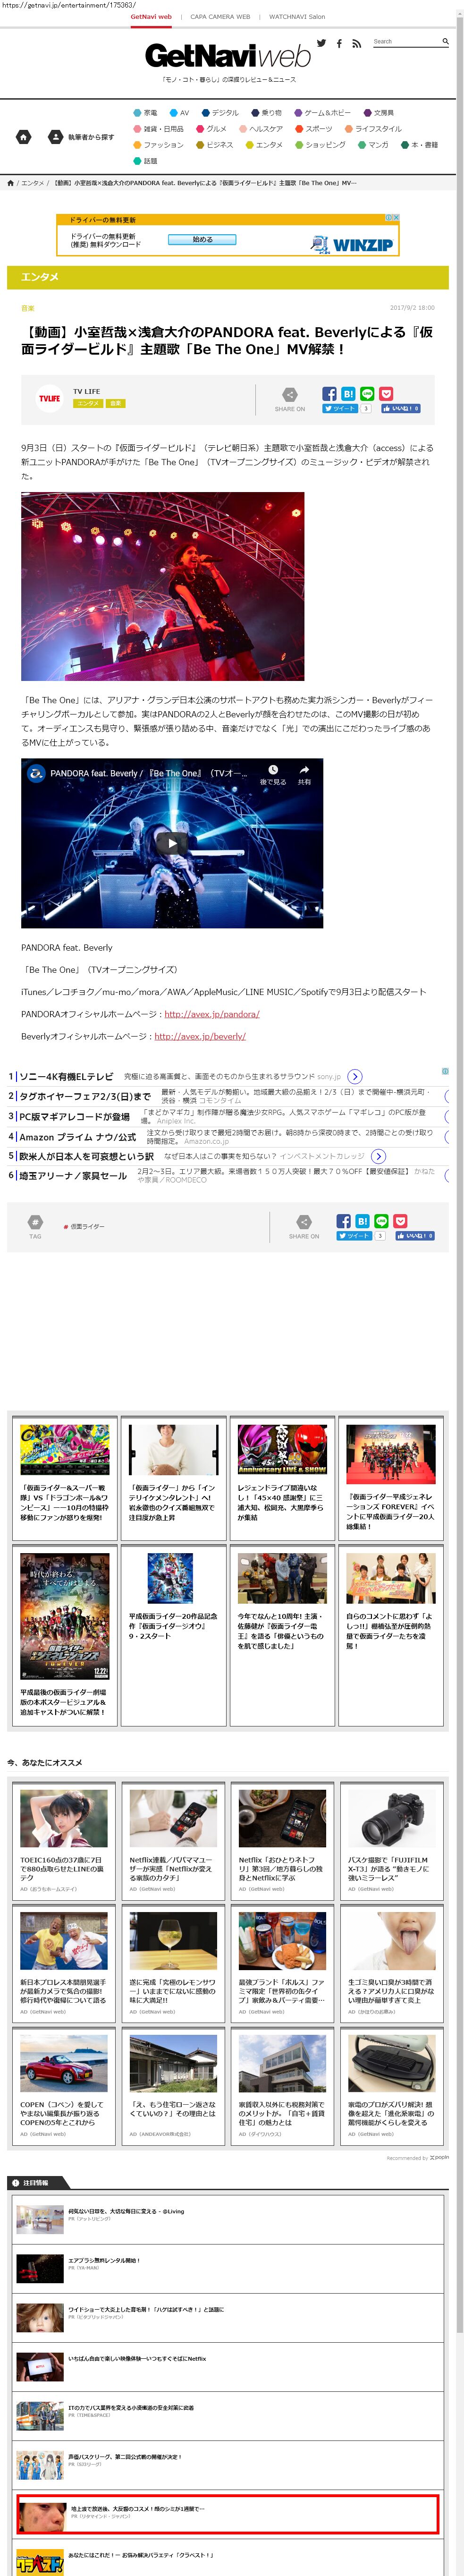
Task: Open the Facebook icon in the header
Action: pyautogui.click(x=339, y=43)
